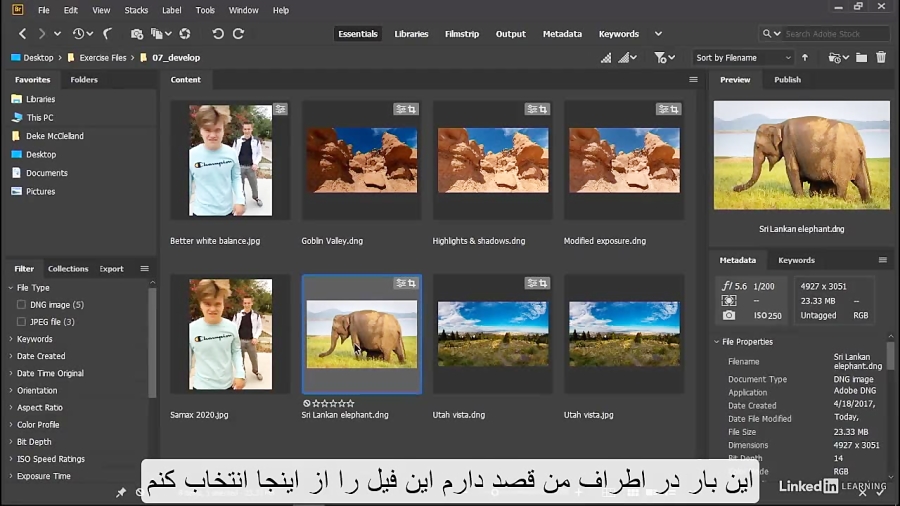The image size is (900, 506).
Task: Click Exercise Files in the path bar
Action: click(103, 58)
